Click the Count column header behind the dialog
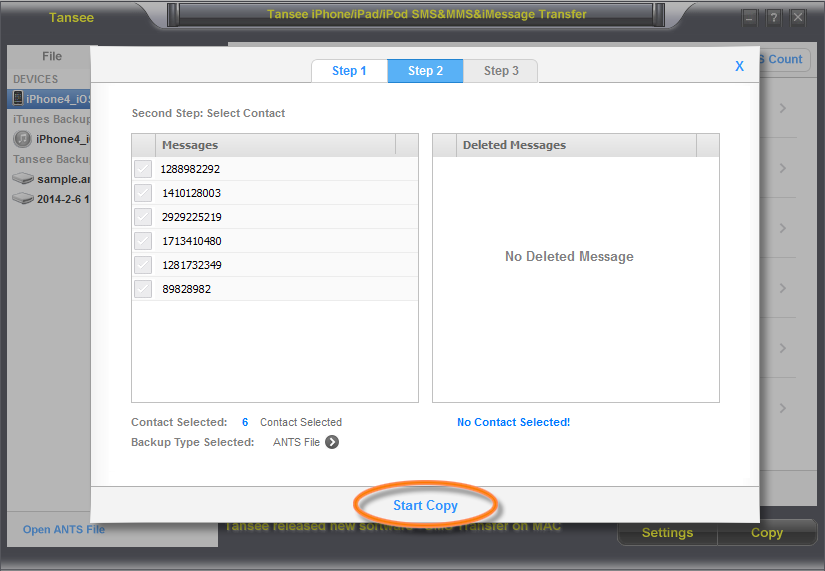 [x=784, y=59]
